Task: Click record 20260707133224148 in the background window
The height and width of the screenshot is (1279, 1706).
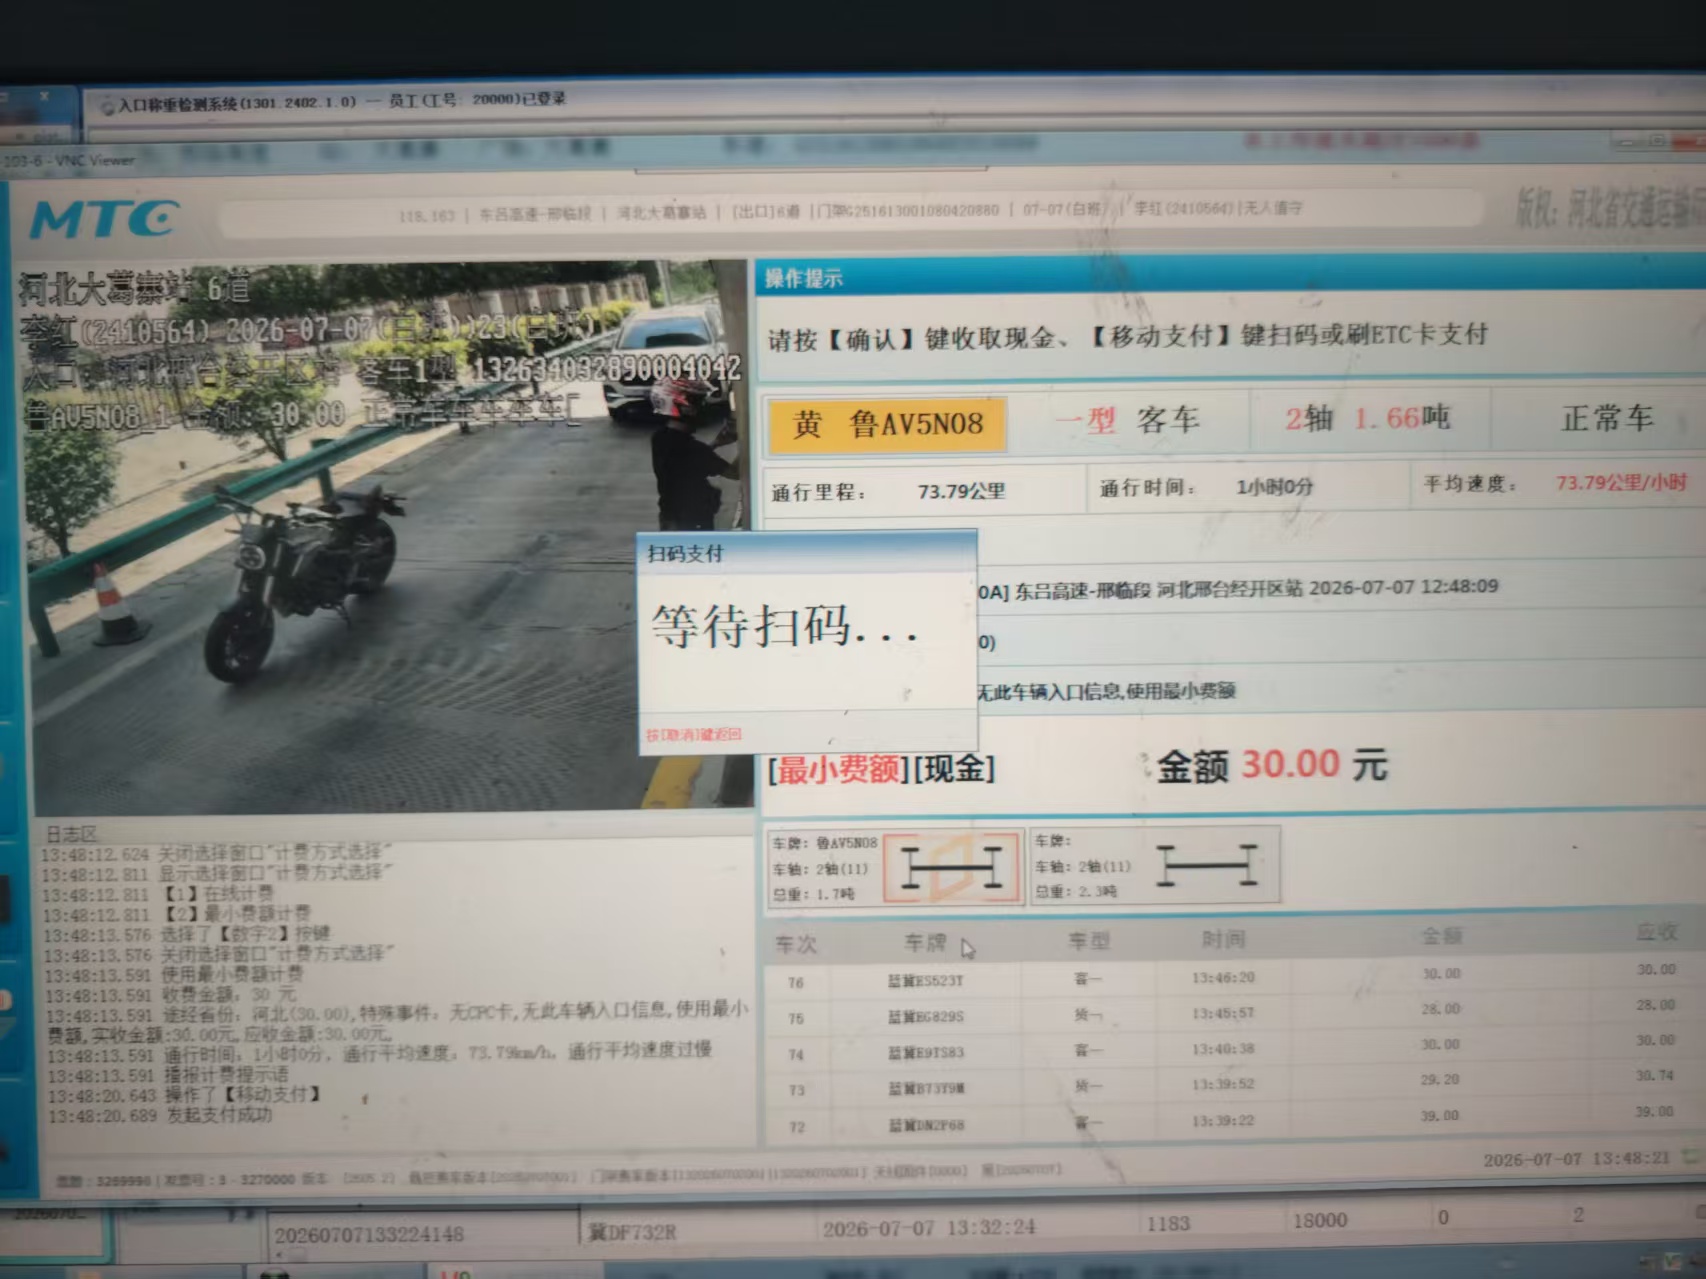Action: pos(369,1235)
